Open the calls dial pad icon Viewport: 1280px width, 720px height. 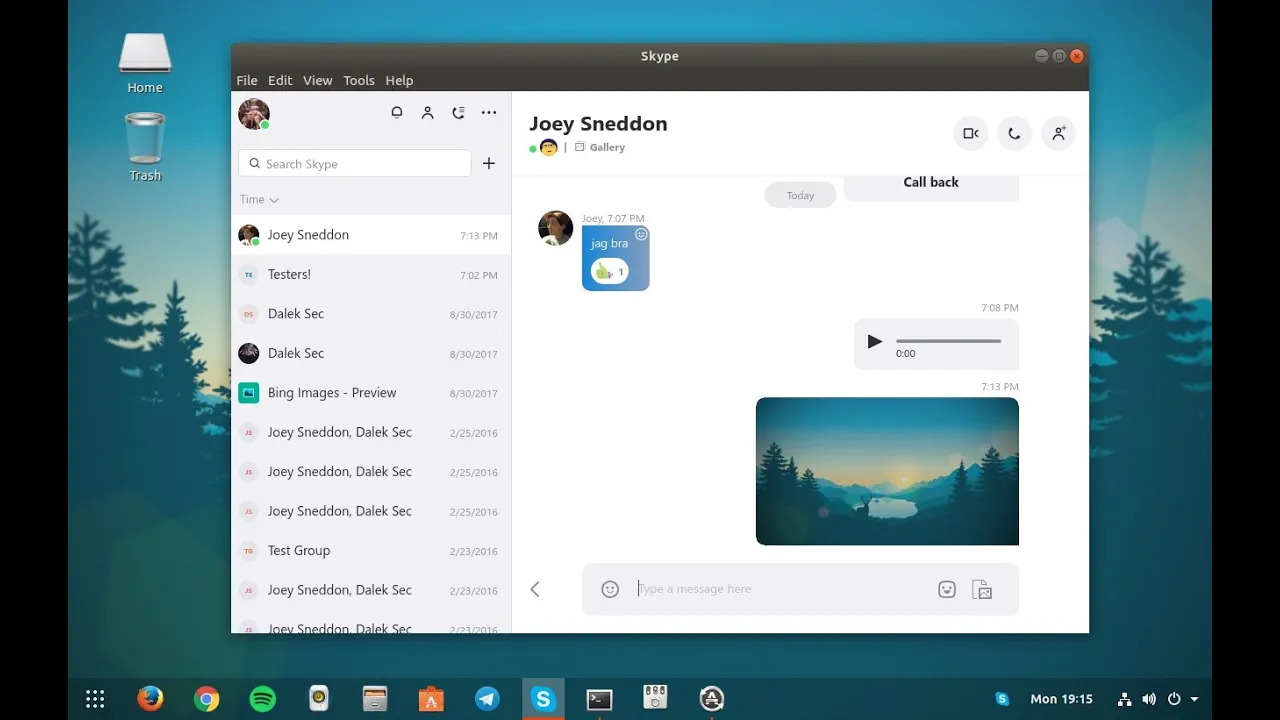[x=458, y=113]
